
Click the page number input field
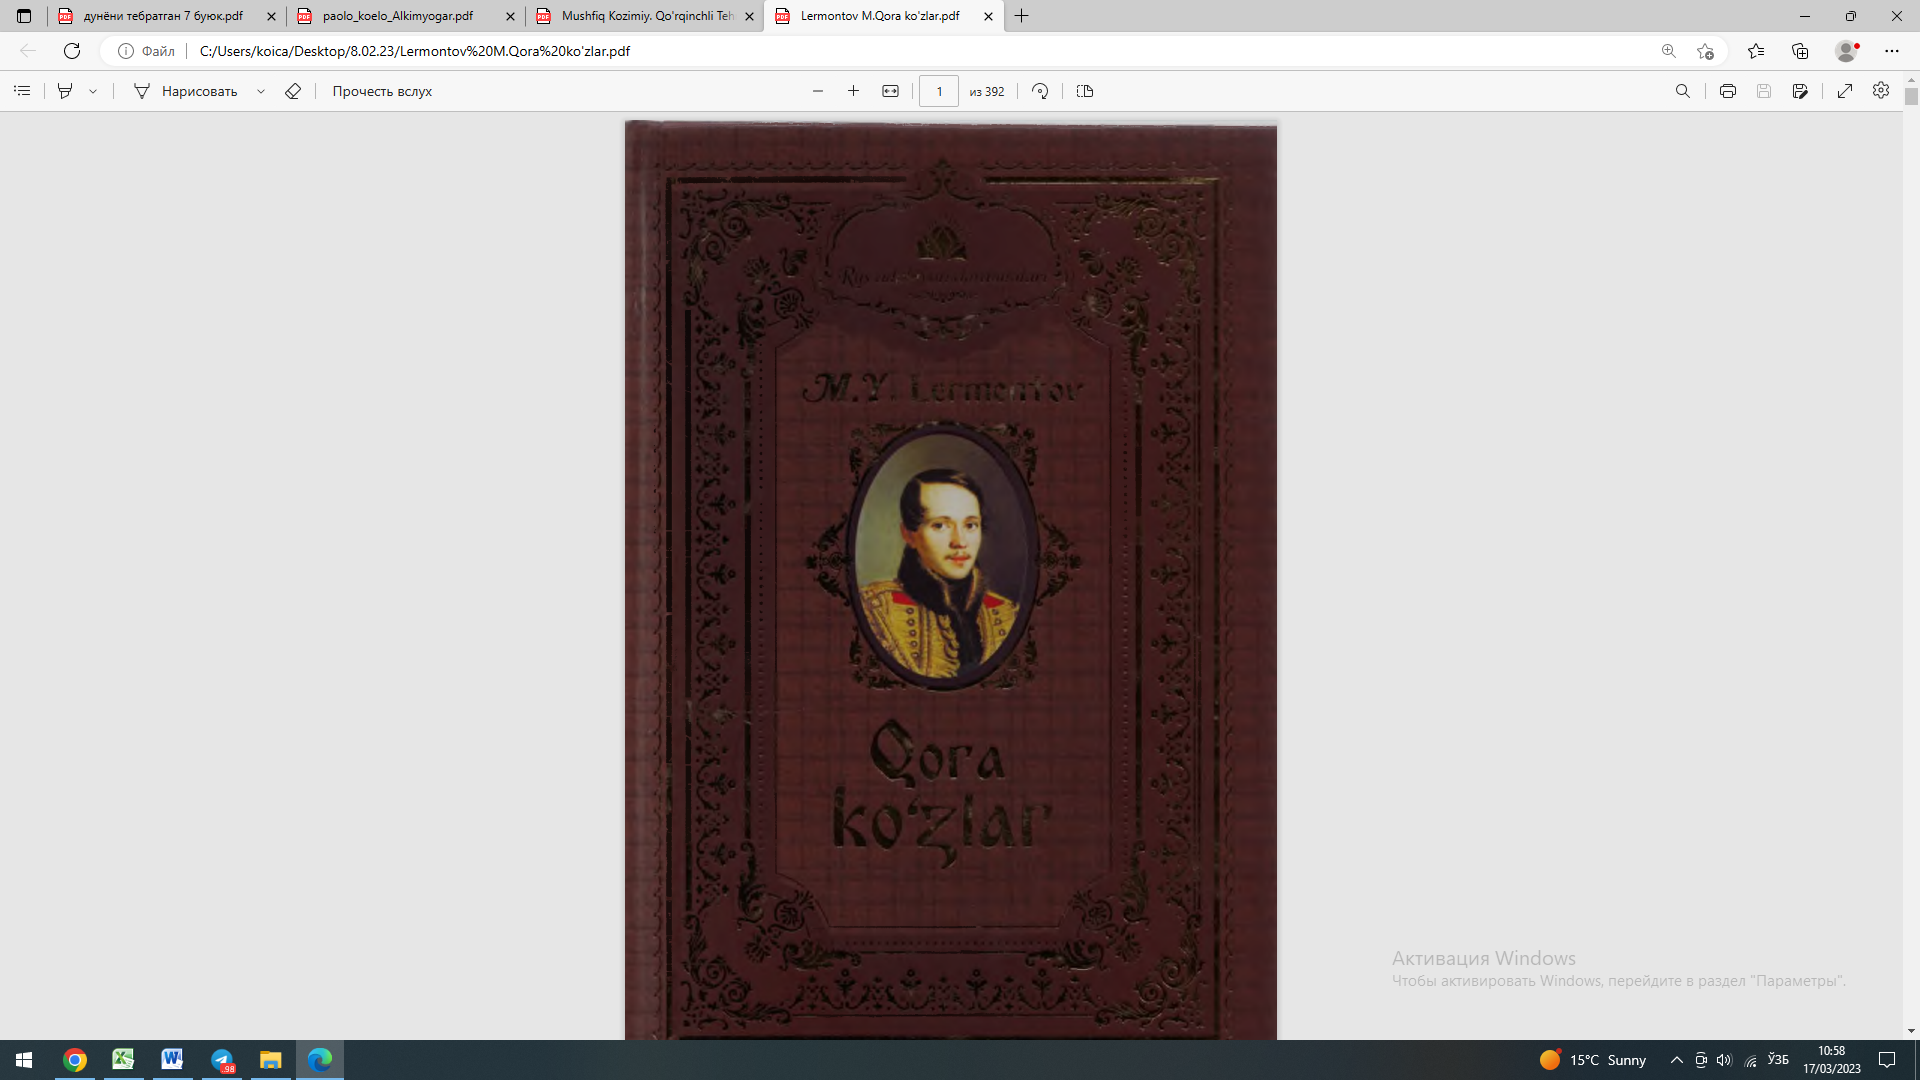(938, 91)
